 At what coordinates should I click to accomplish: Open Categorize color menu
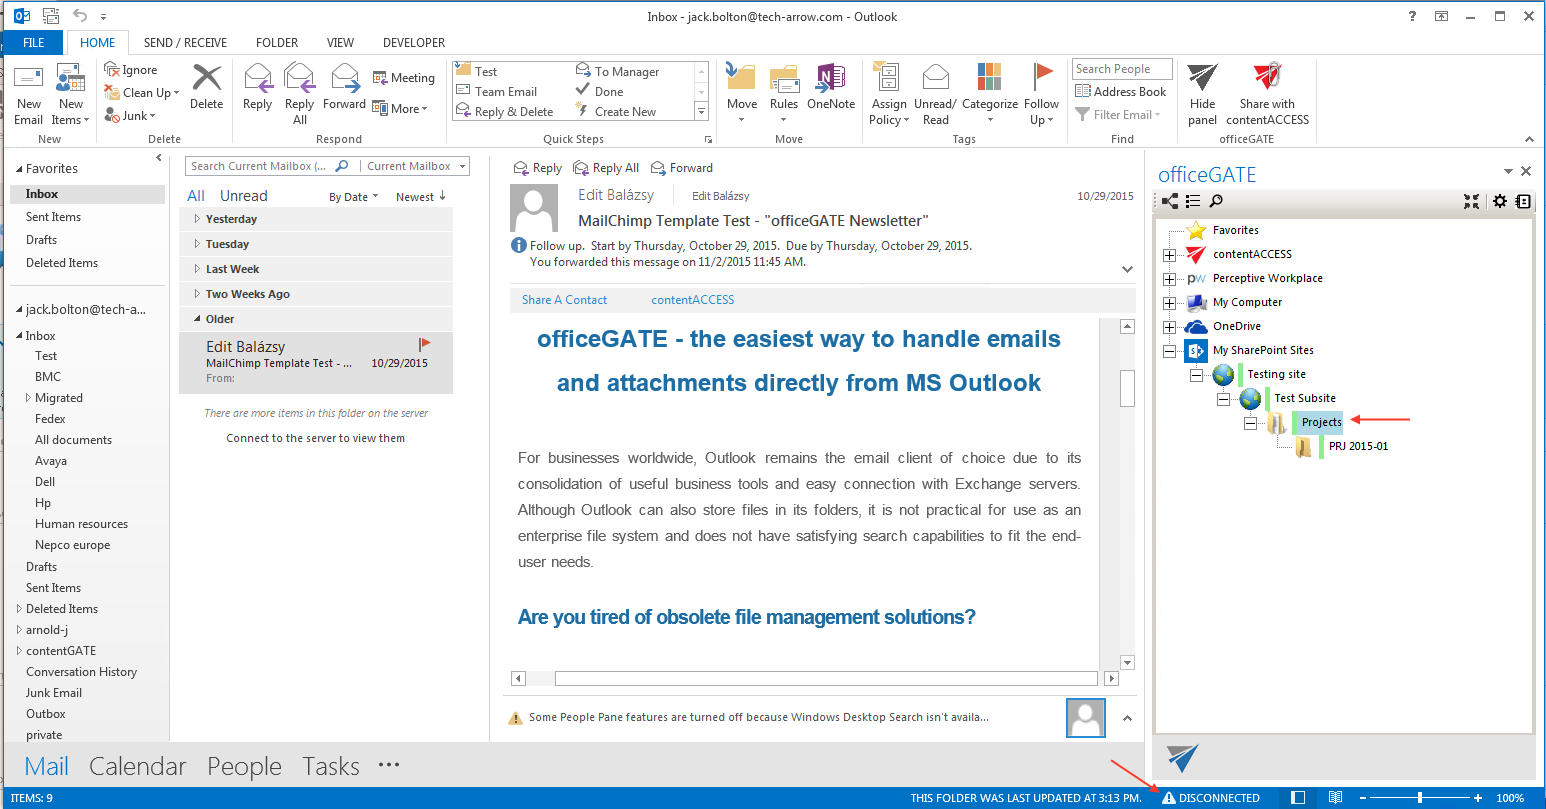pos(990,94)
